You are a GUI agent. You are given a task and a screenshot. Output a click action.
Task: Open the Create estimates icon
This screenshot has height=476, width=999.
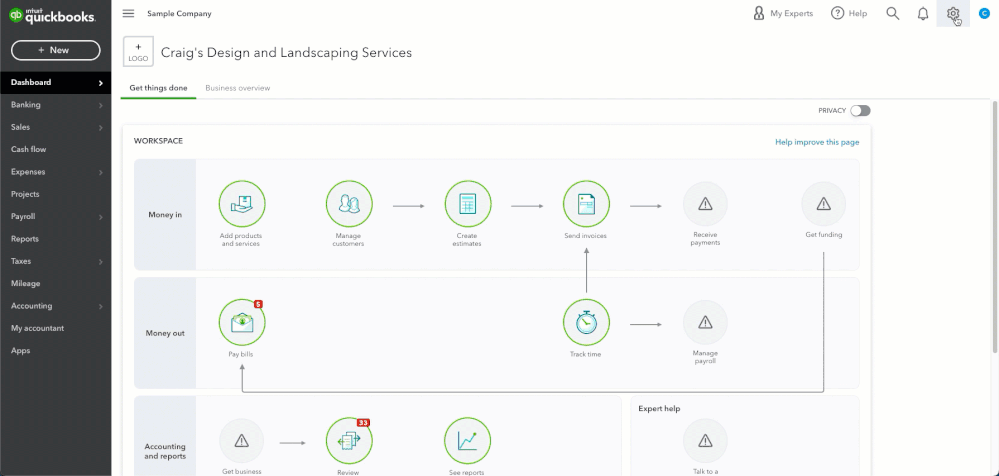click(x=468, y=204)
